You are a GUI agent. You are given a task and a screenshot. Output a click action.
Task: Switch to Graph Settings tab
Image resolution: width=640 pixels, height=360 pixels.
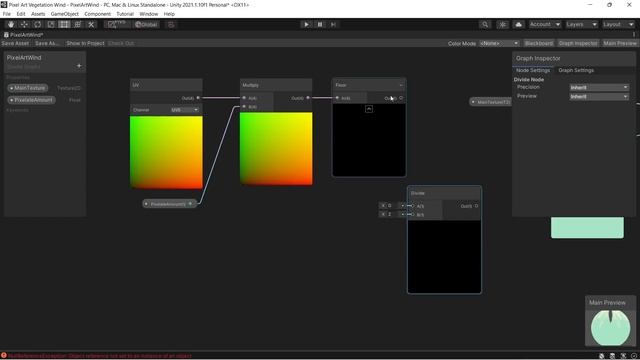point(576,70)
